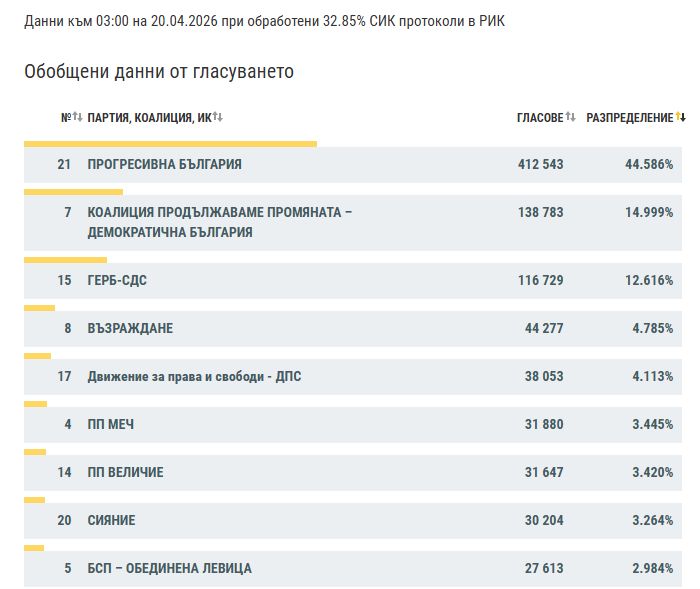
Task: Click the sort arrows next to № header
Action: tap(77, 118)
